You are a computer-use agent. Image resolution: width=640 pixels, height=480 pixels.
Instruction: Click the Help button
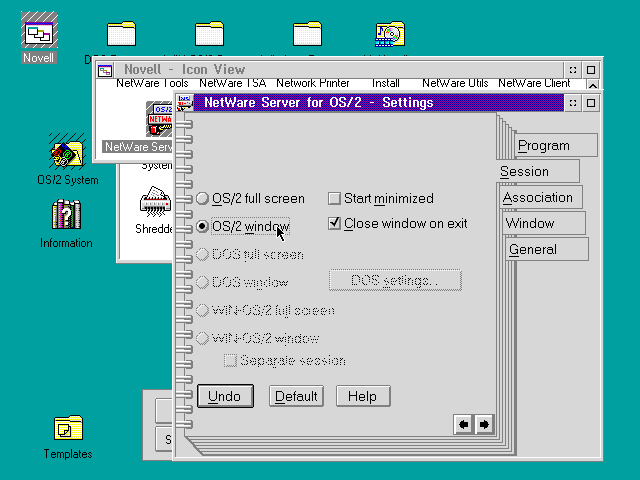click(363, 396)
